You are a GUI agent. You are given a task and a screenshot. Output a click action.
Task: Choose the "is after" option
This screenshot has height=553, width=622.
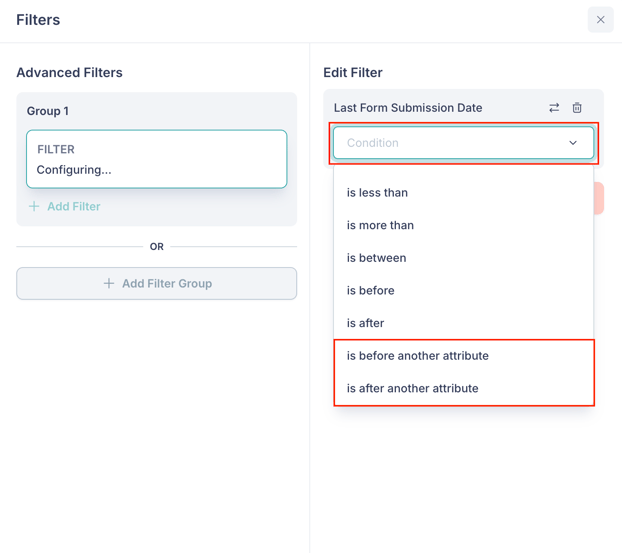[365, 323]
